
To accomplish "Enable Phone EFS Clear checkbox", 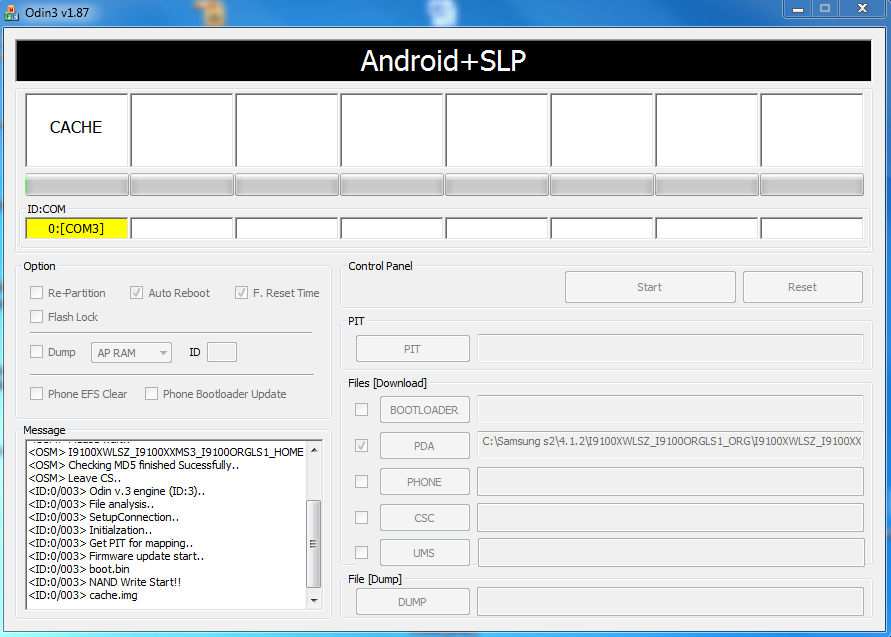I will click(x=36, y=393).
